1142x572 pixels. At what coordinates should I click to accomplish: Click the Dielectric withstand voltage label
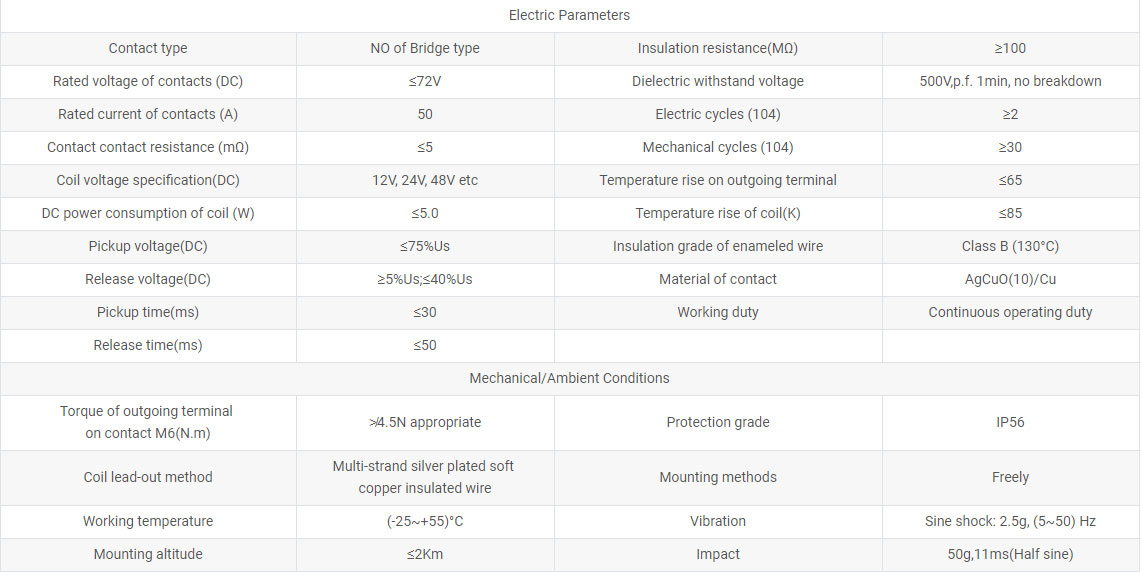[718, 81]
